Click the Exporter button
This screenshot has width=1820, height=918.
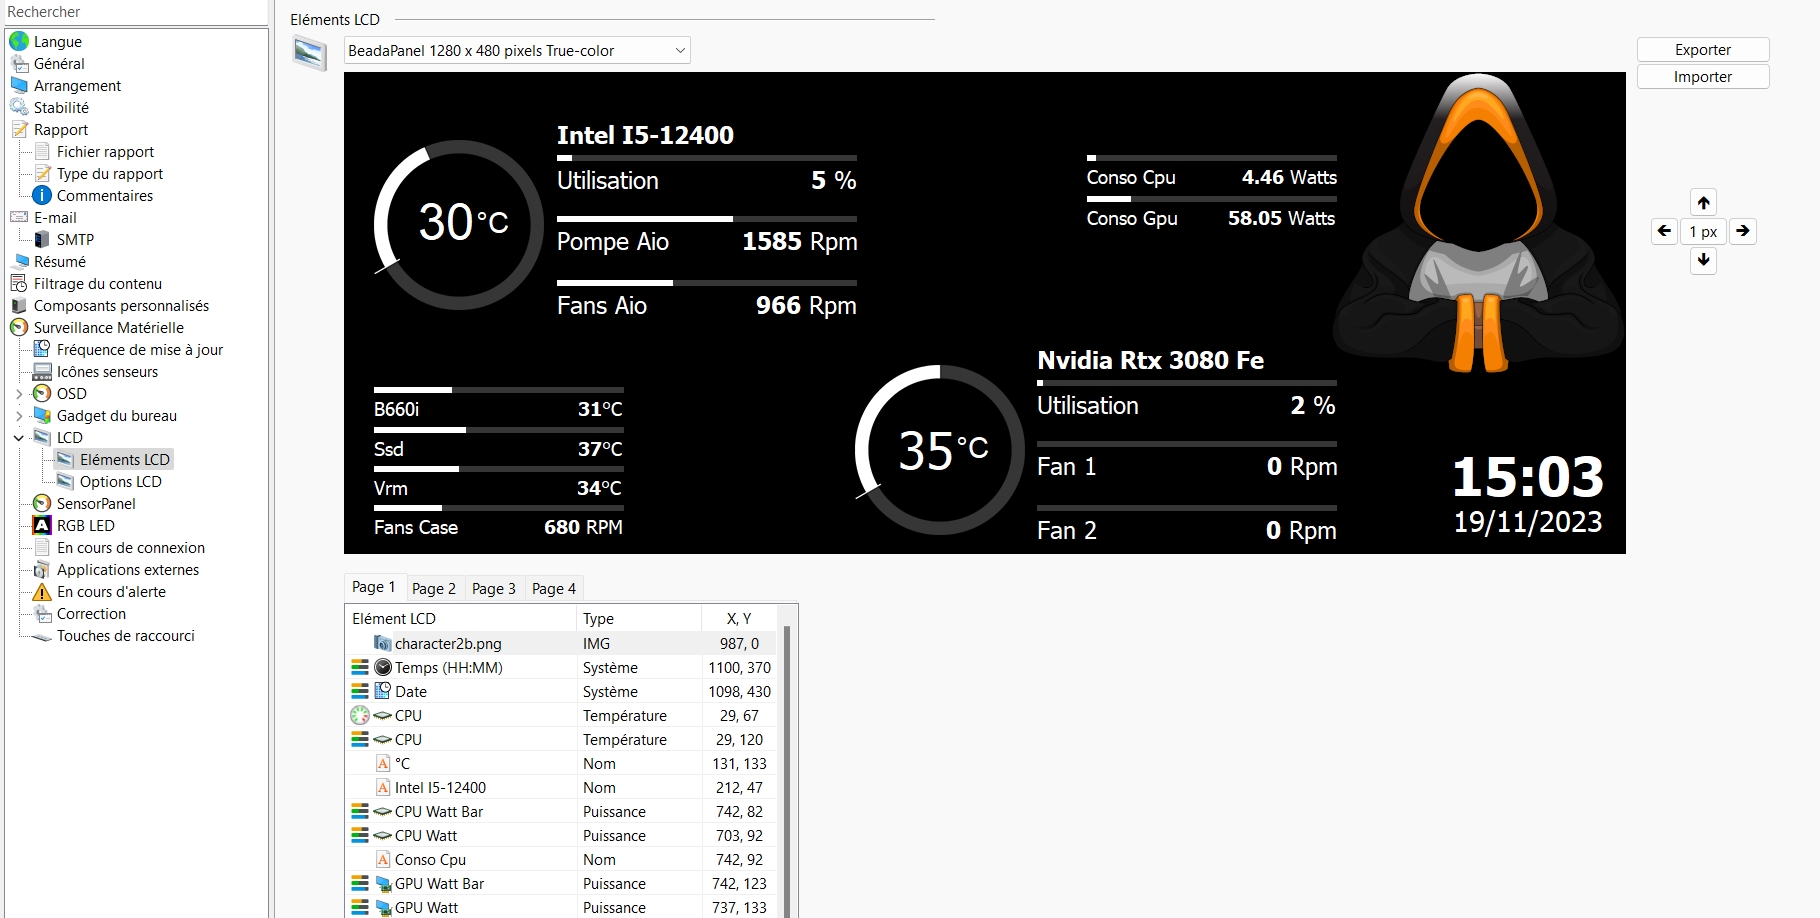pyautogui.click(x=1703, y=50)
